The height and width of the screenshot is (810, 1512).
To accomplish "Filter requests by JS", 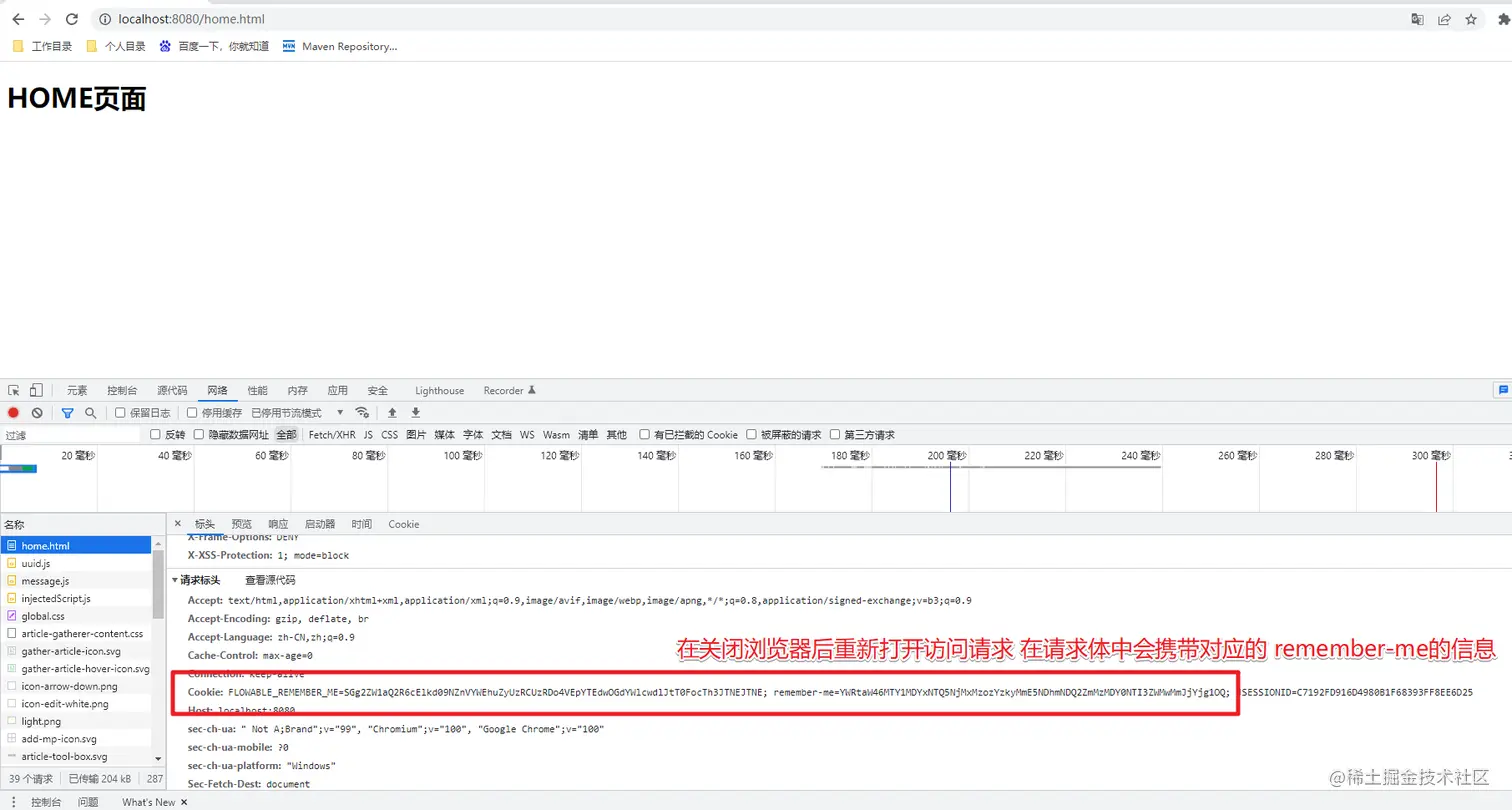I will click(x=368, y=435).
